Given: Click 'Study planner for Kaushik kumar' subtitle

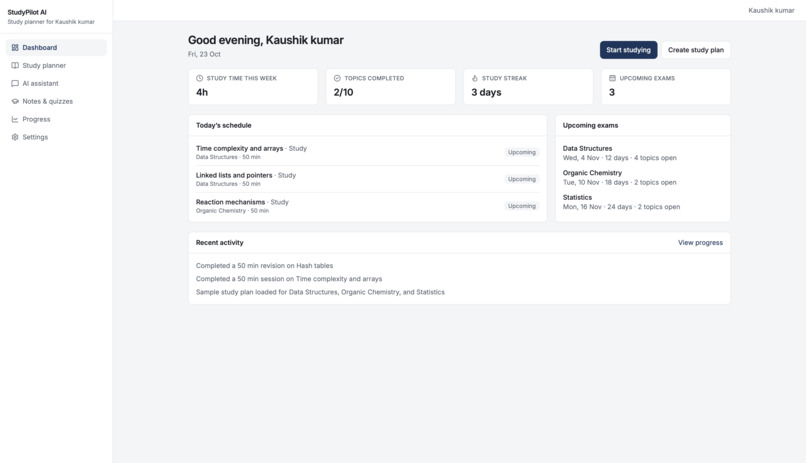Looking at the screenshot, I should point(51,22).
